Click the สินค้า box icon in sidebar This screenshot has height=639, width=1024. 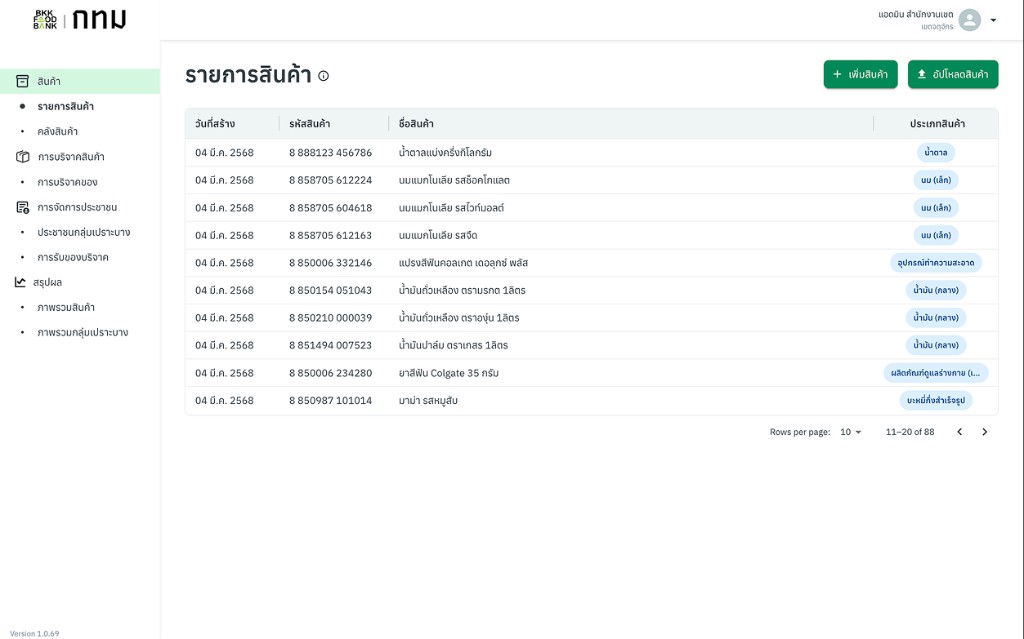(x=22, y=81)
